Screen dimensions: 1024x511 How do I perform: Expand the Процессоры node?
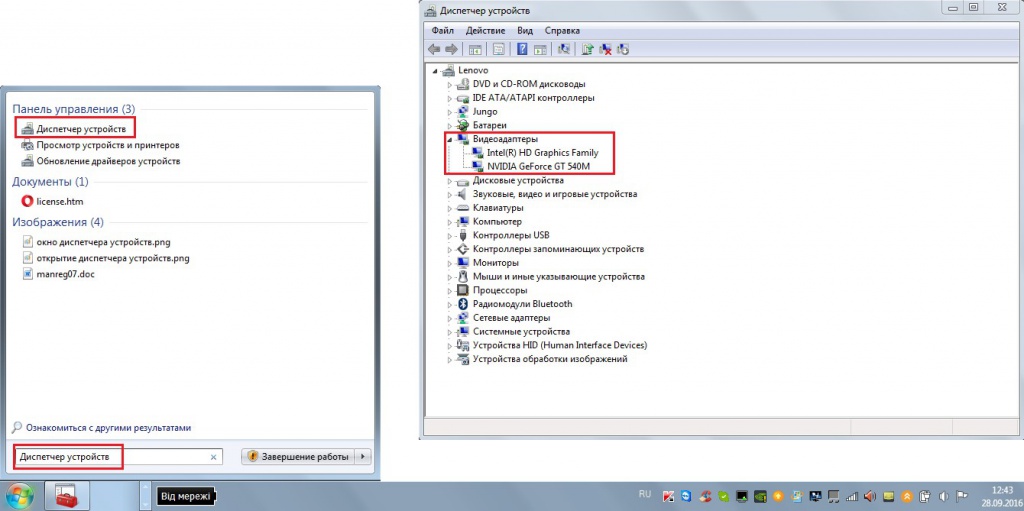pyautogui.click(x=449, y=290)
